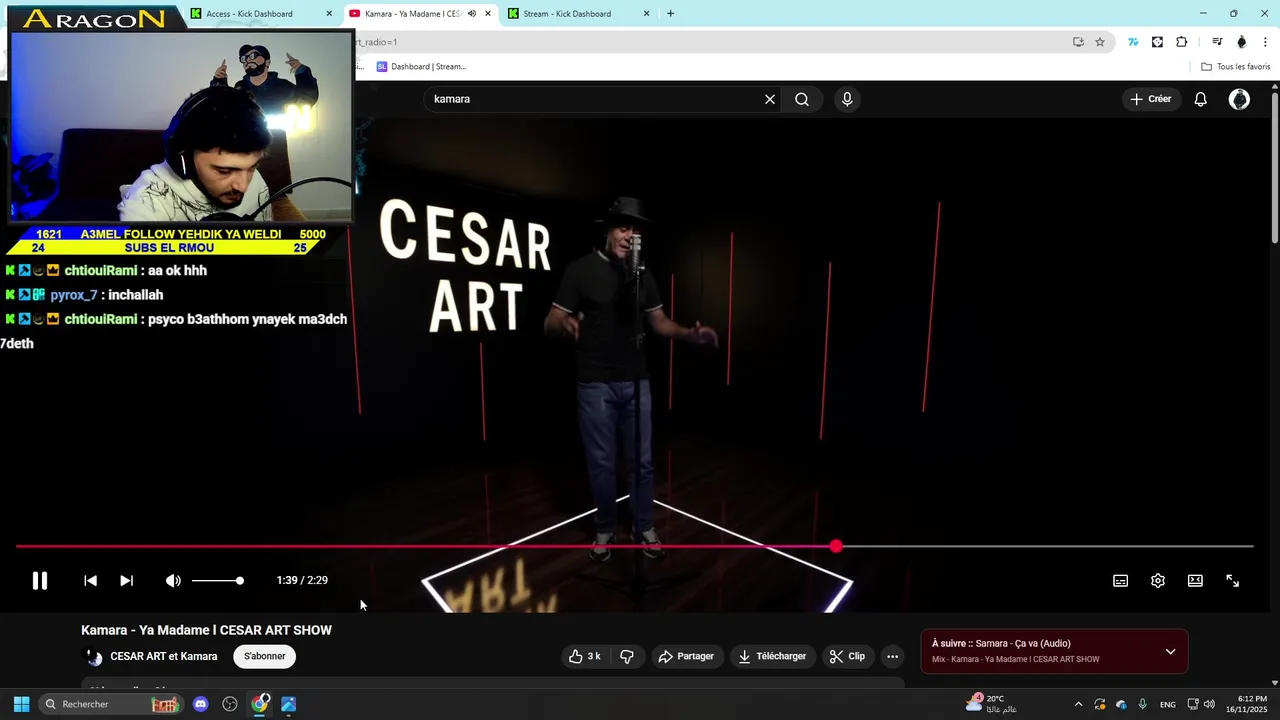1280x720 pixels.
Task: Mute the tab via its speaker icon
Action: point(472,14)
